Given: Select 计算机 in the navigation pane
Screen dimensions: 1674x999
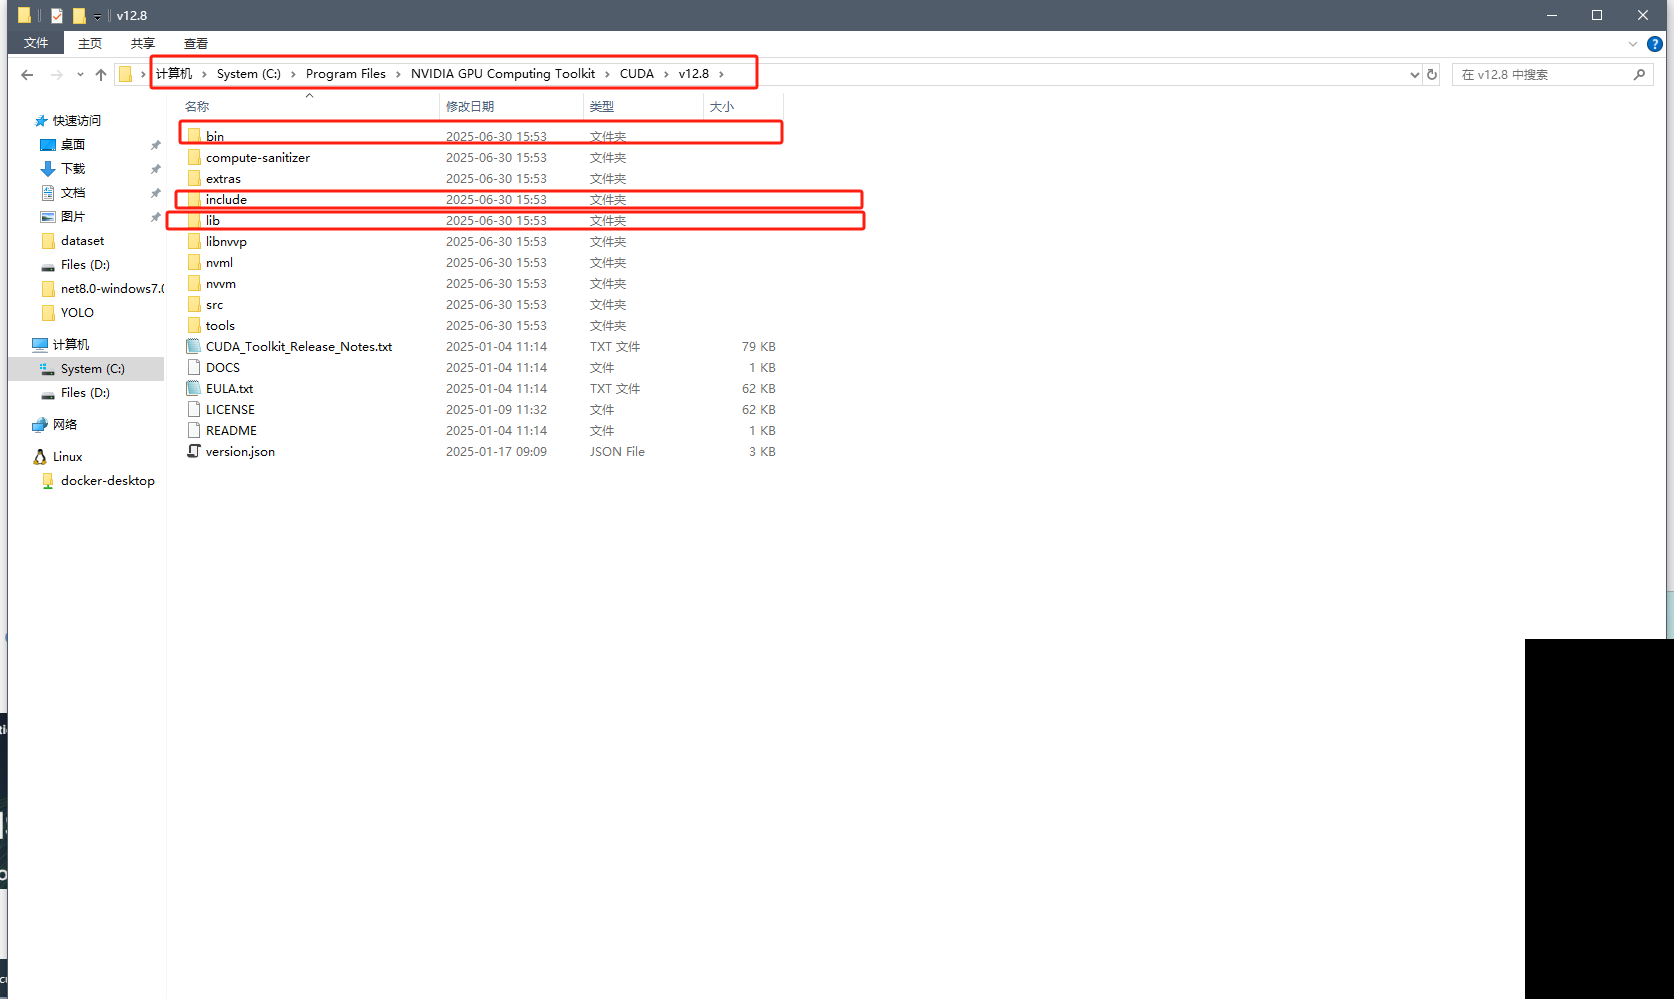Looking at the screenshot, I should point(70,344).
